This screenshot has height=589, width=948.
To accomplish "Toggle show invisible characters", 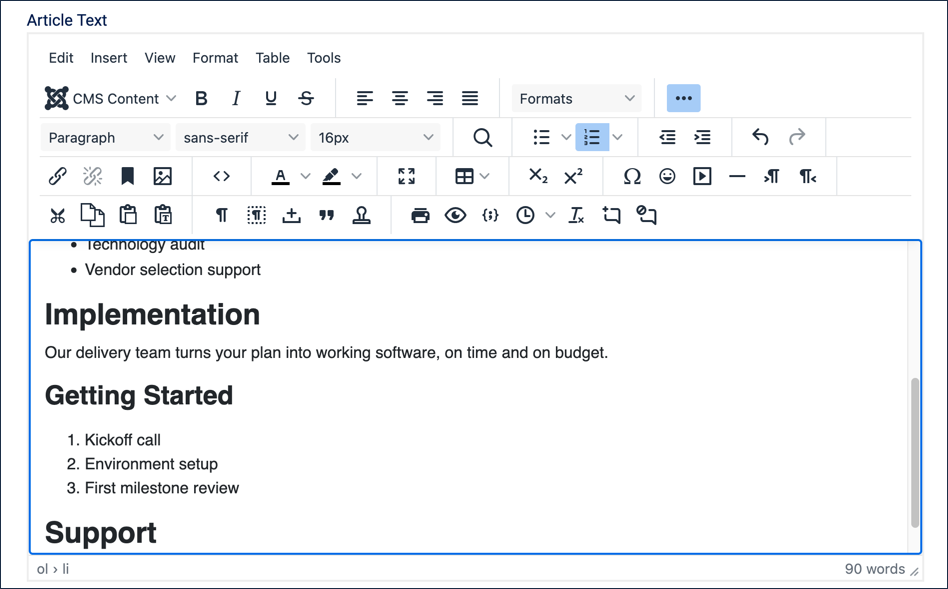I will click(221, 215).
